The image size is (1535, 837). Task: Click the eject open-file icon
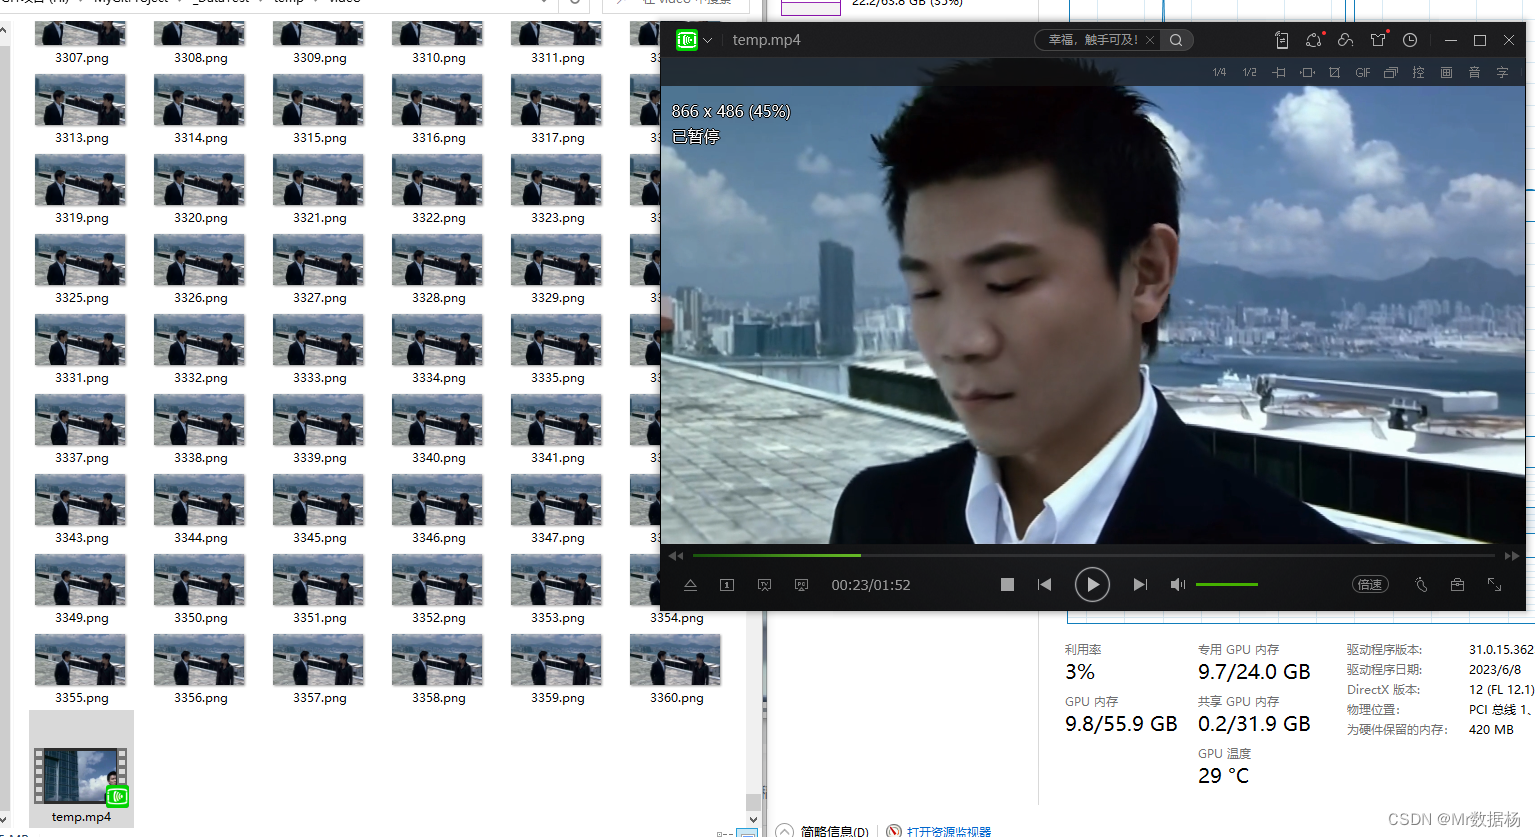pos(690,585)
